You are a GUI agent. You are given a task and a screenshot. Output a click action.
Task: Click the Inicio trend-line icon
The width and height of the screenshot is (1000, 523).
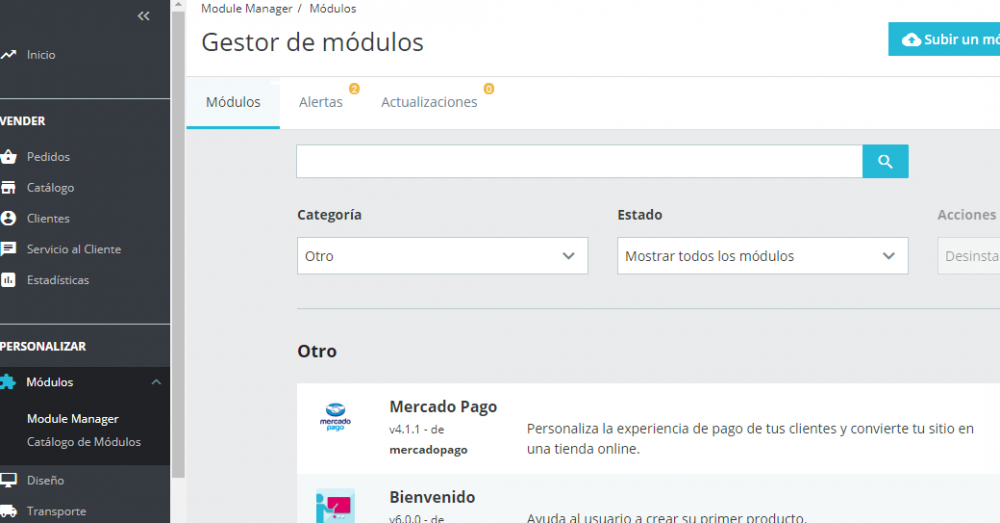(x=8, y=55)
